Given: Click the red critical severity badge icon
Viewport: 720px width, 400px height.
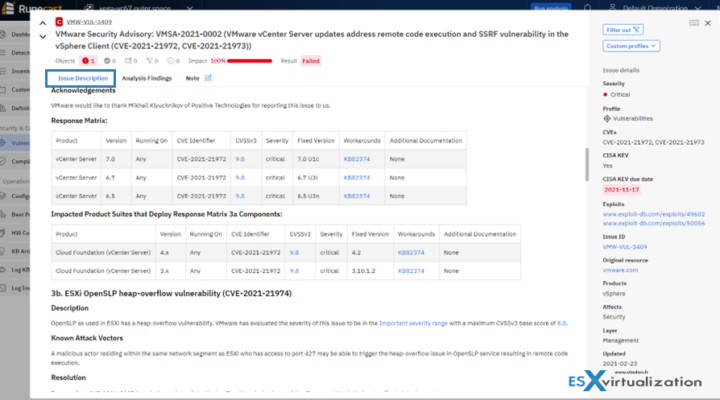Looking at the screenshot, I should tap(59, 22).
